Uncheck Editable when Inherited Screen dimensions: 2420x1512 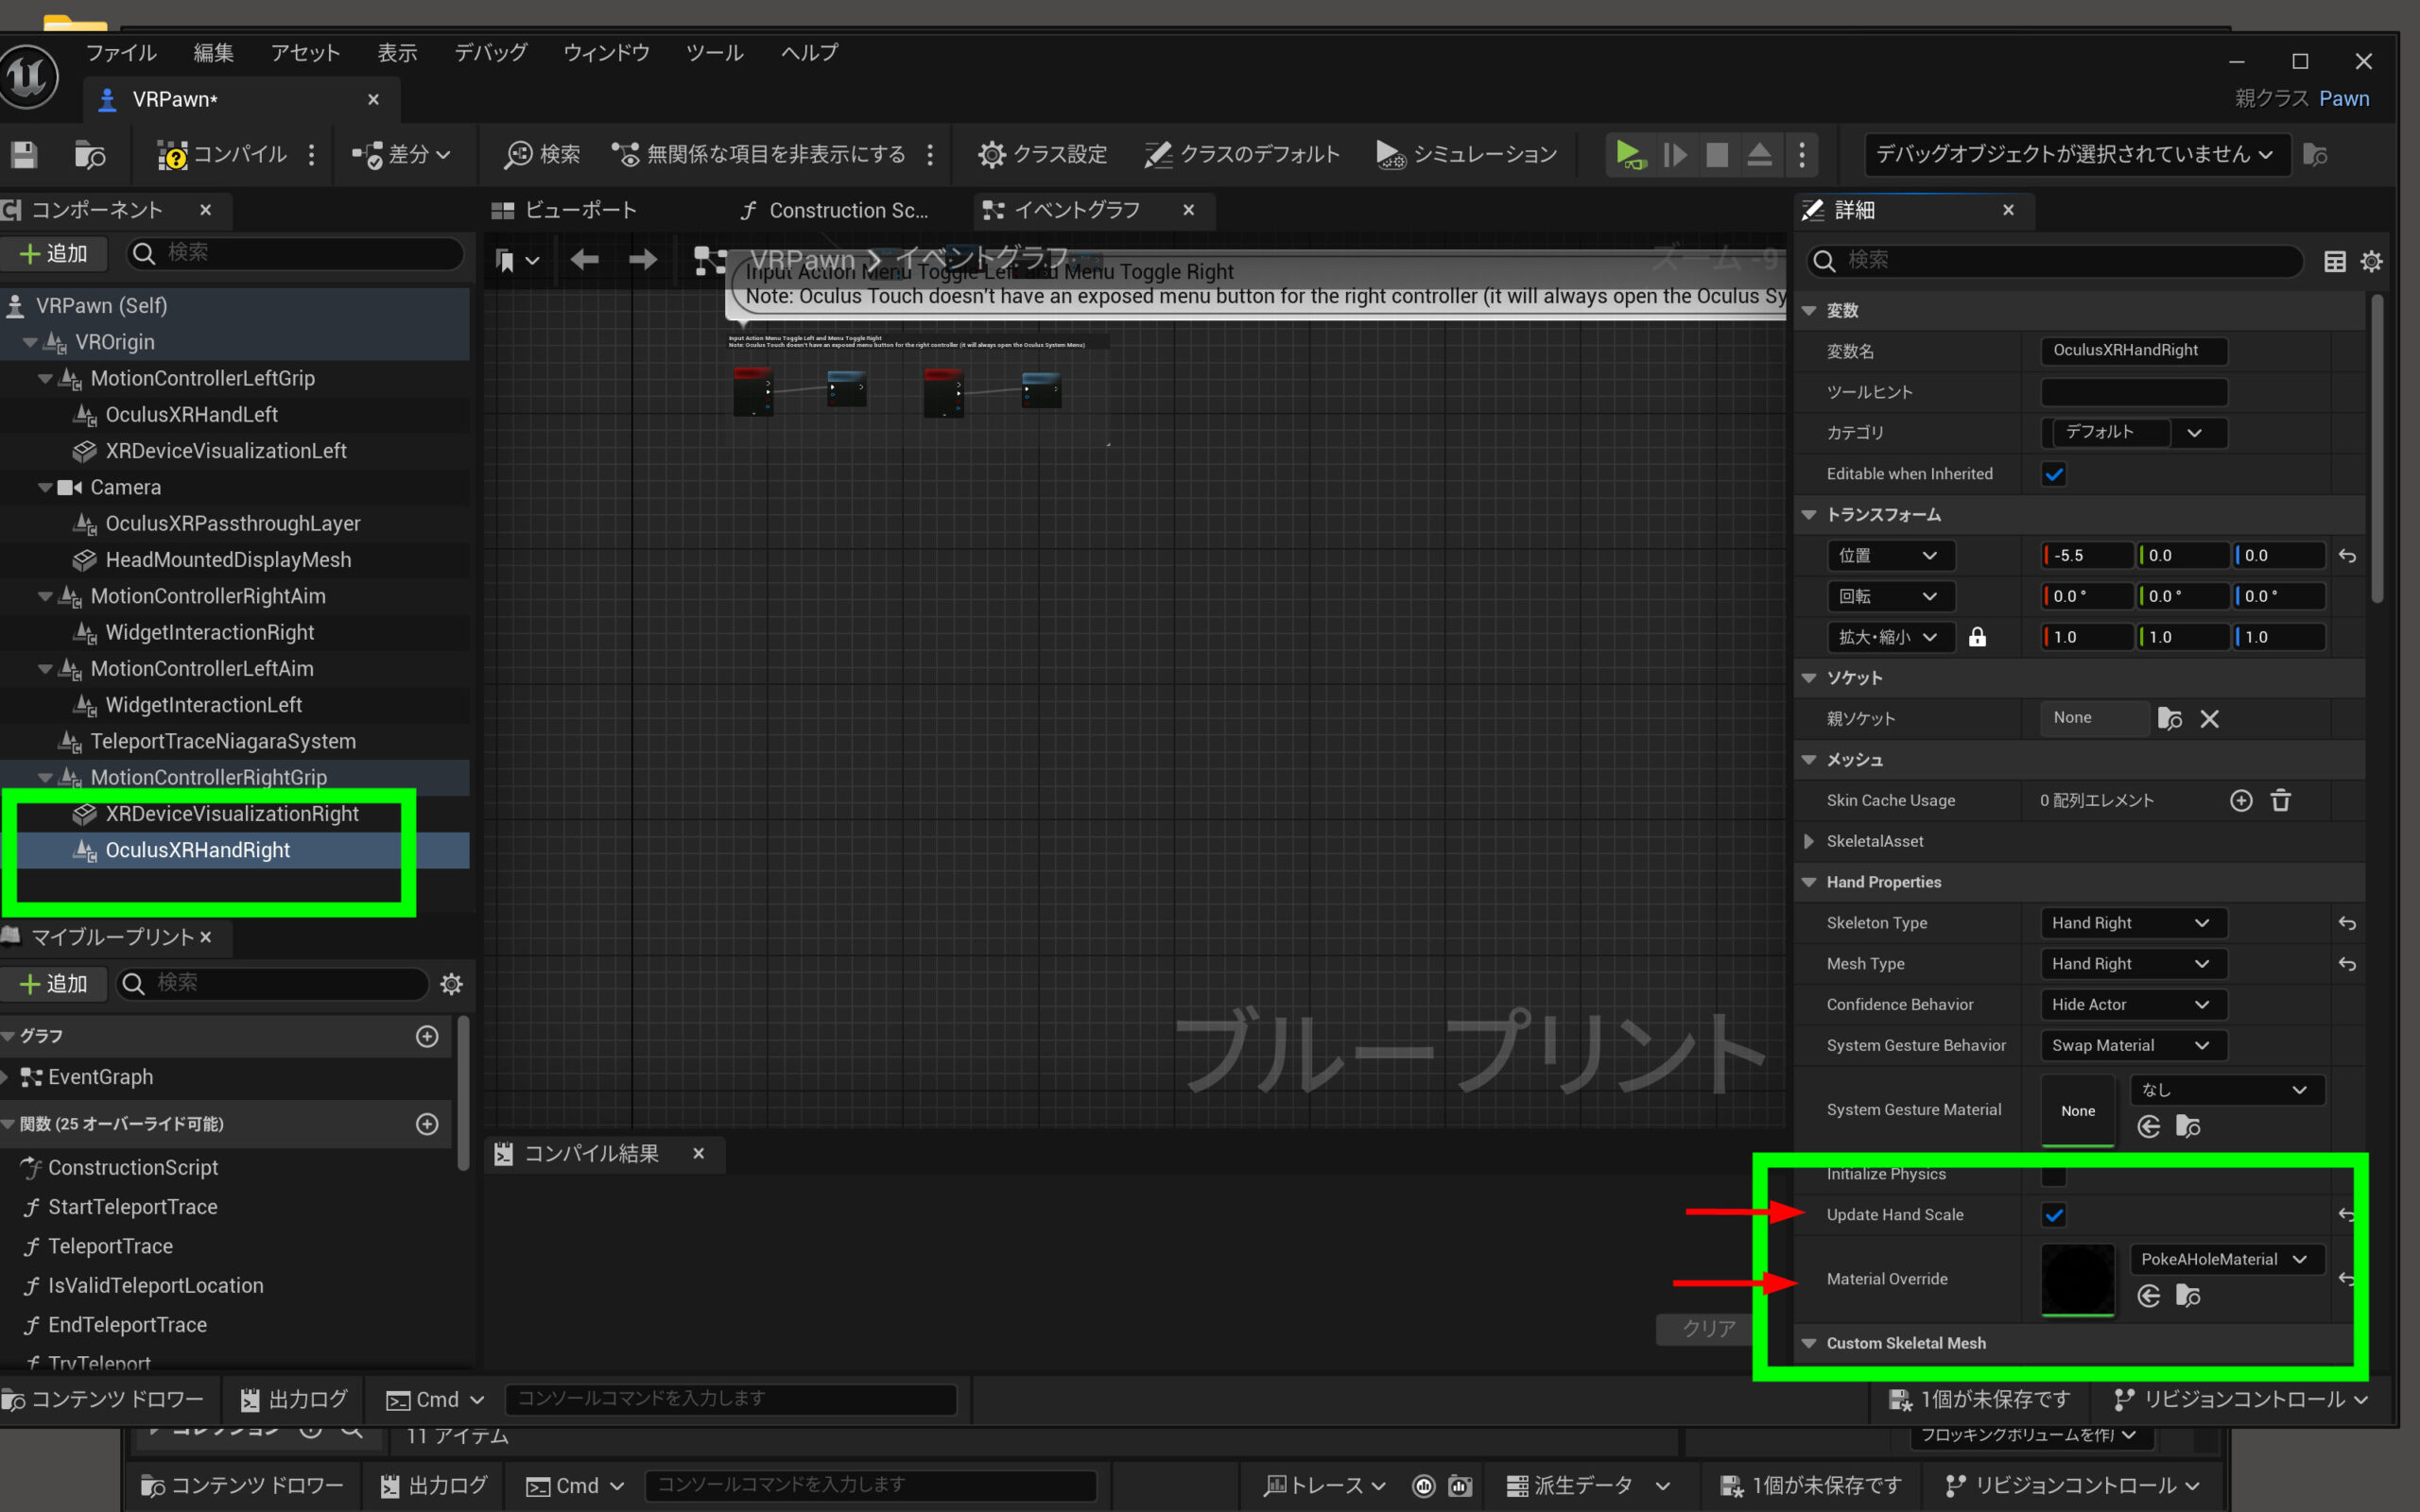pos(2054,474)
